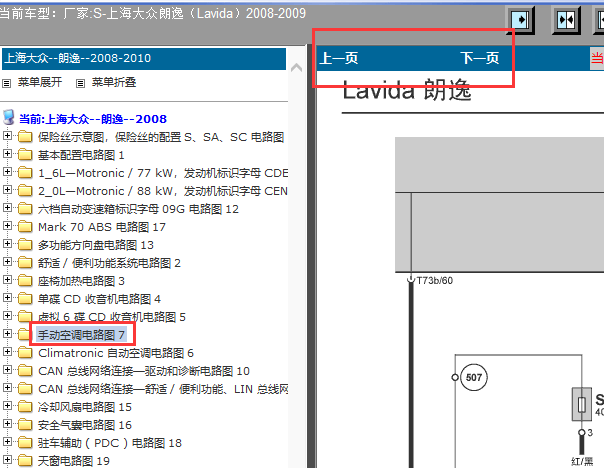
Task: Select CAN 总线网络连接—舒适 / 便利功能 item
Action: coord(163,389)
